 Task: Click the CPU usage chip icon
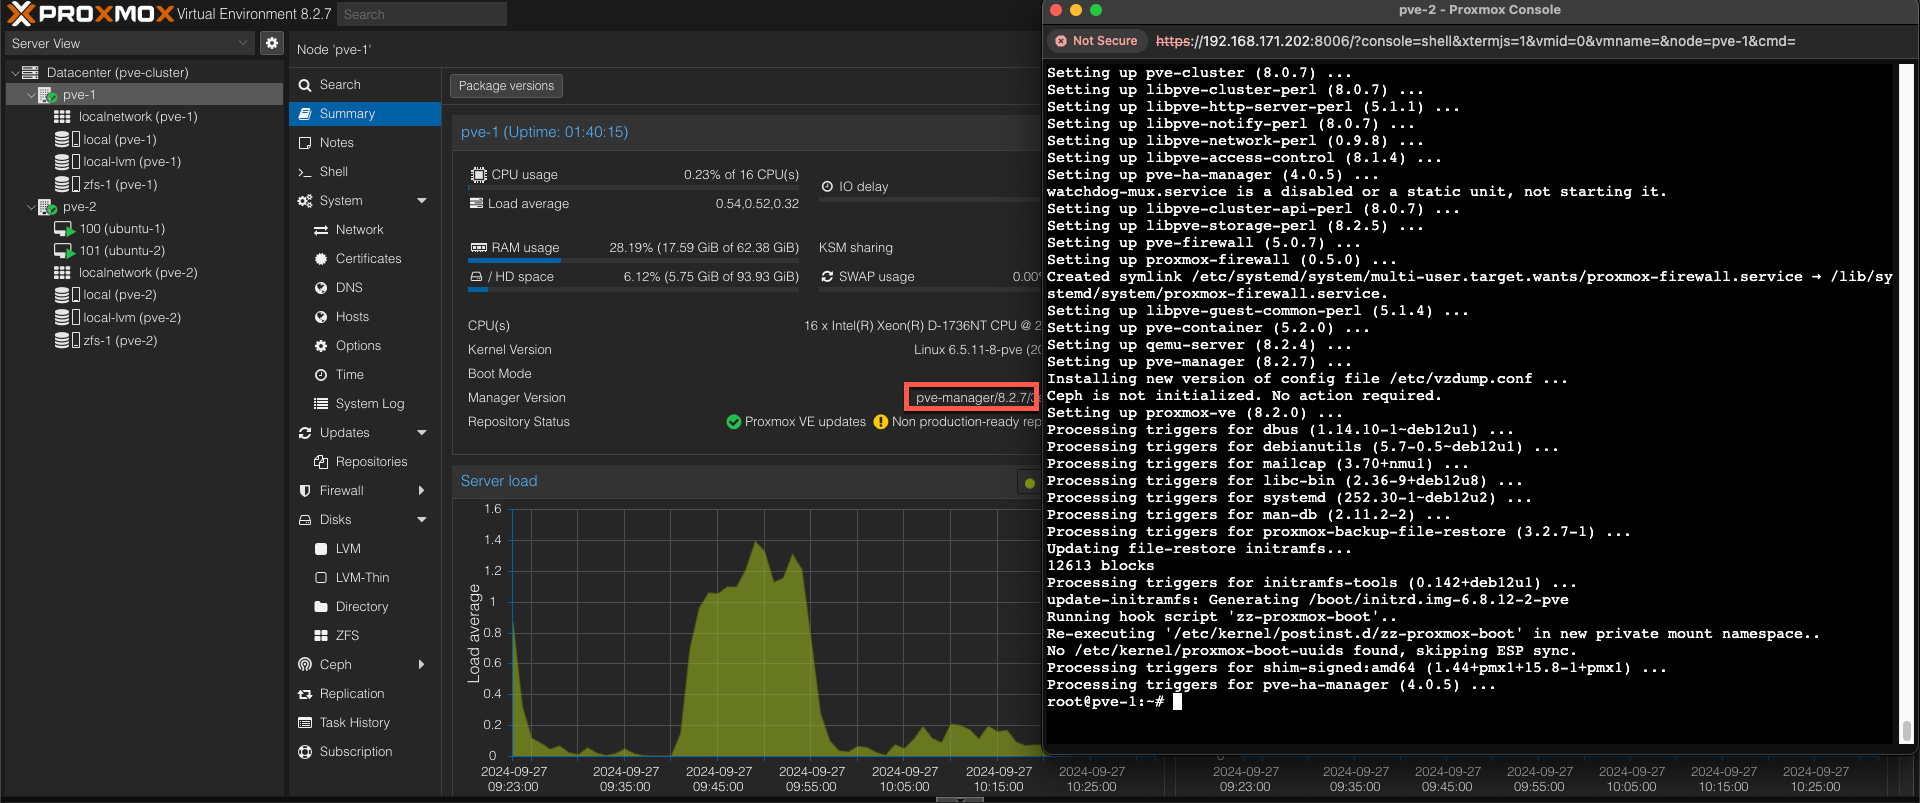[x=478, y=174]
